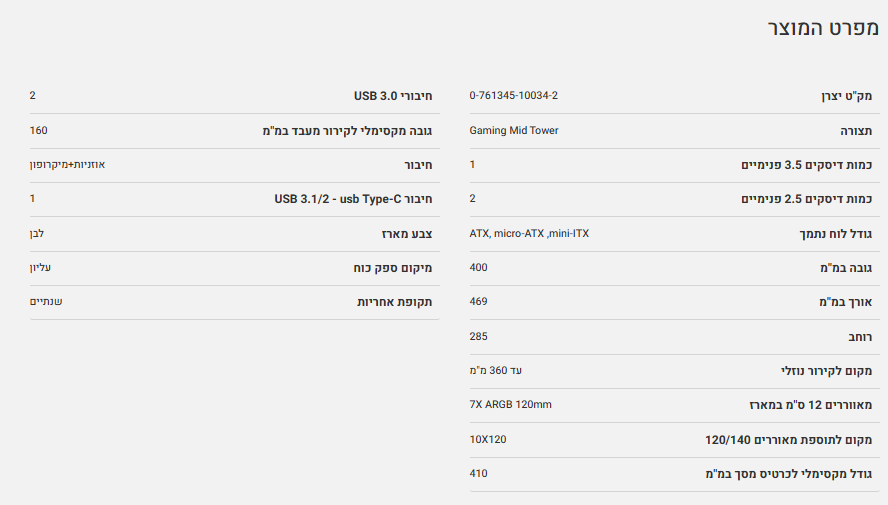Select the max graphics card size 410
Screen dimensions: 888x505
click(x=478, y=473)
